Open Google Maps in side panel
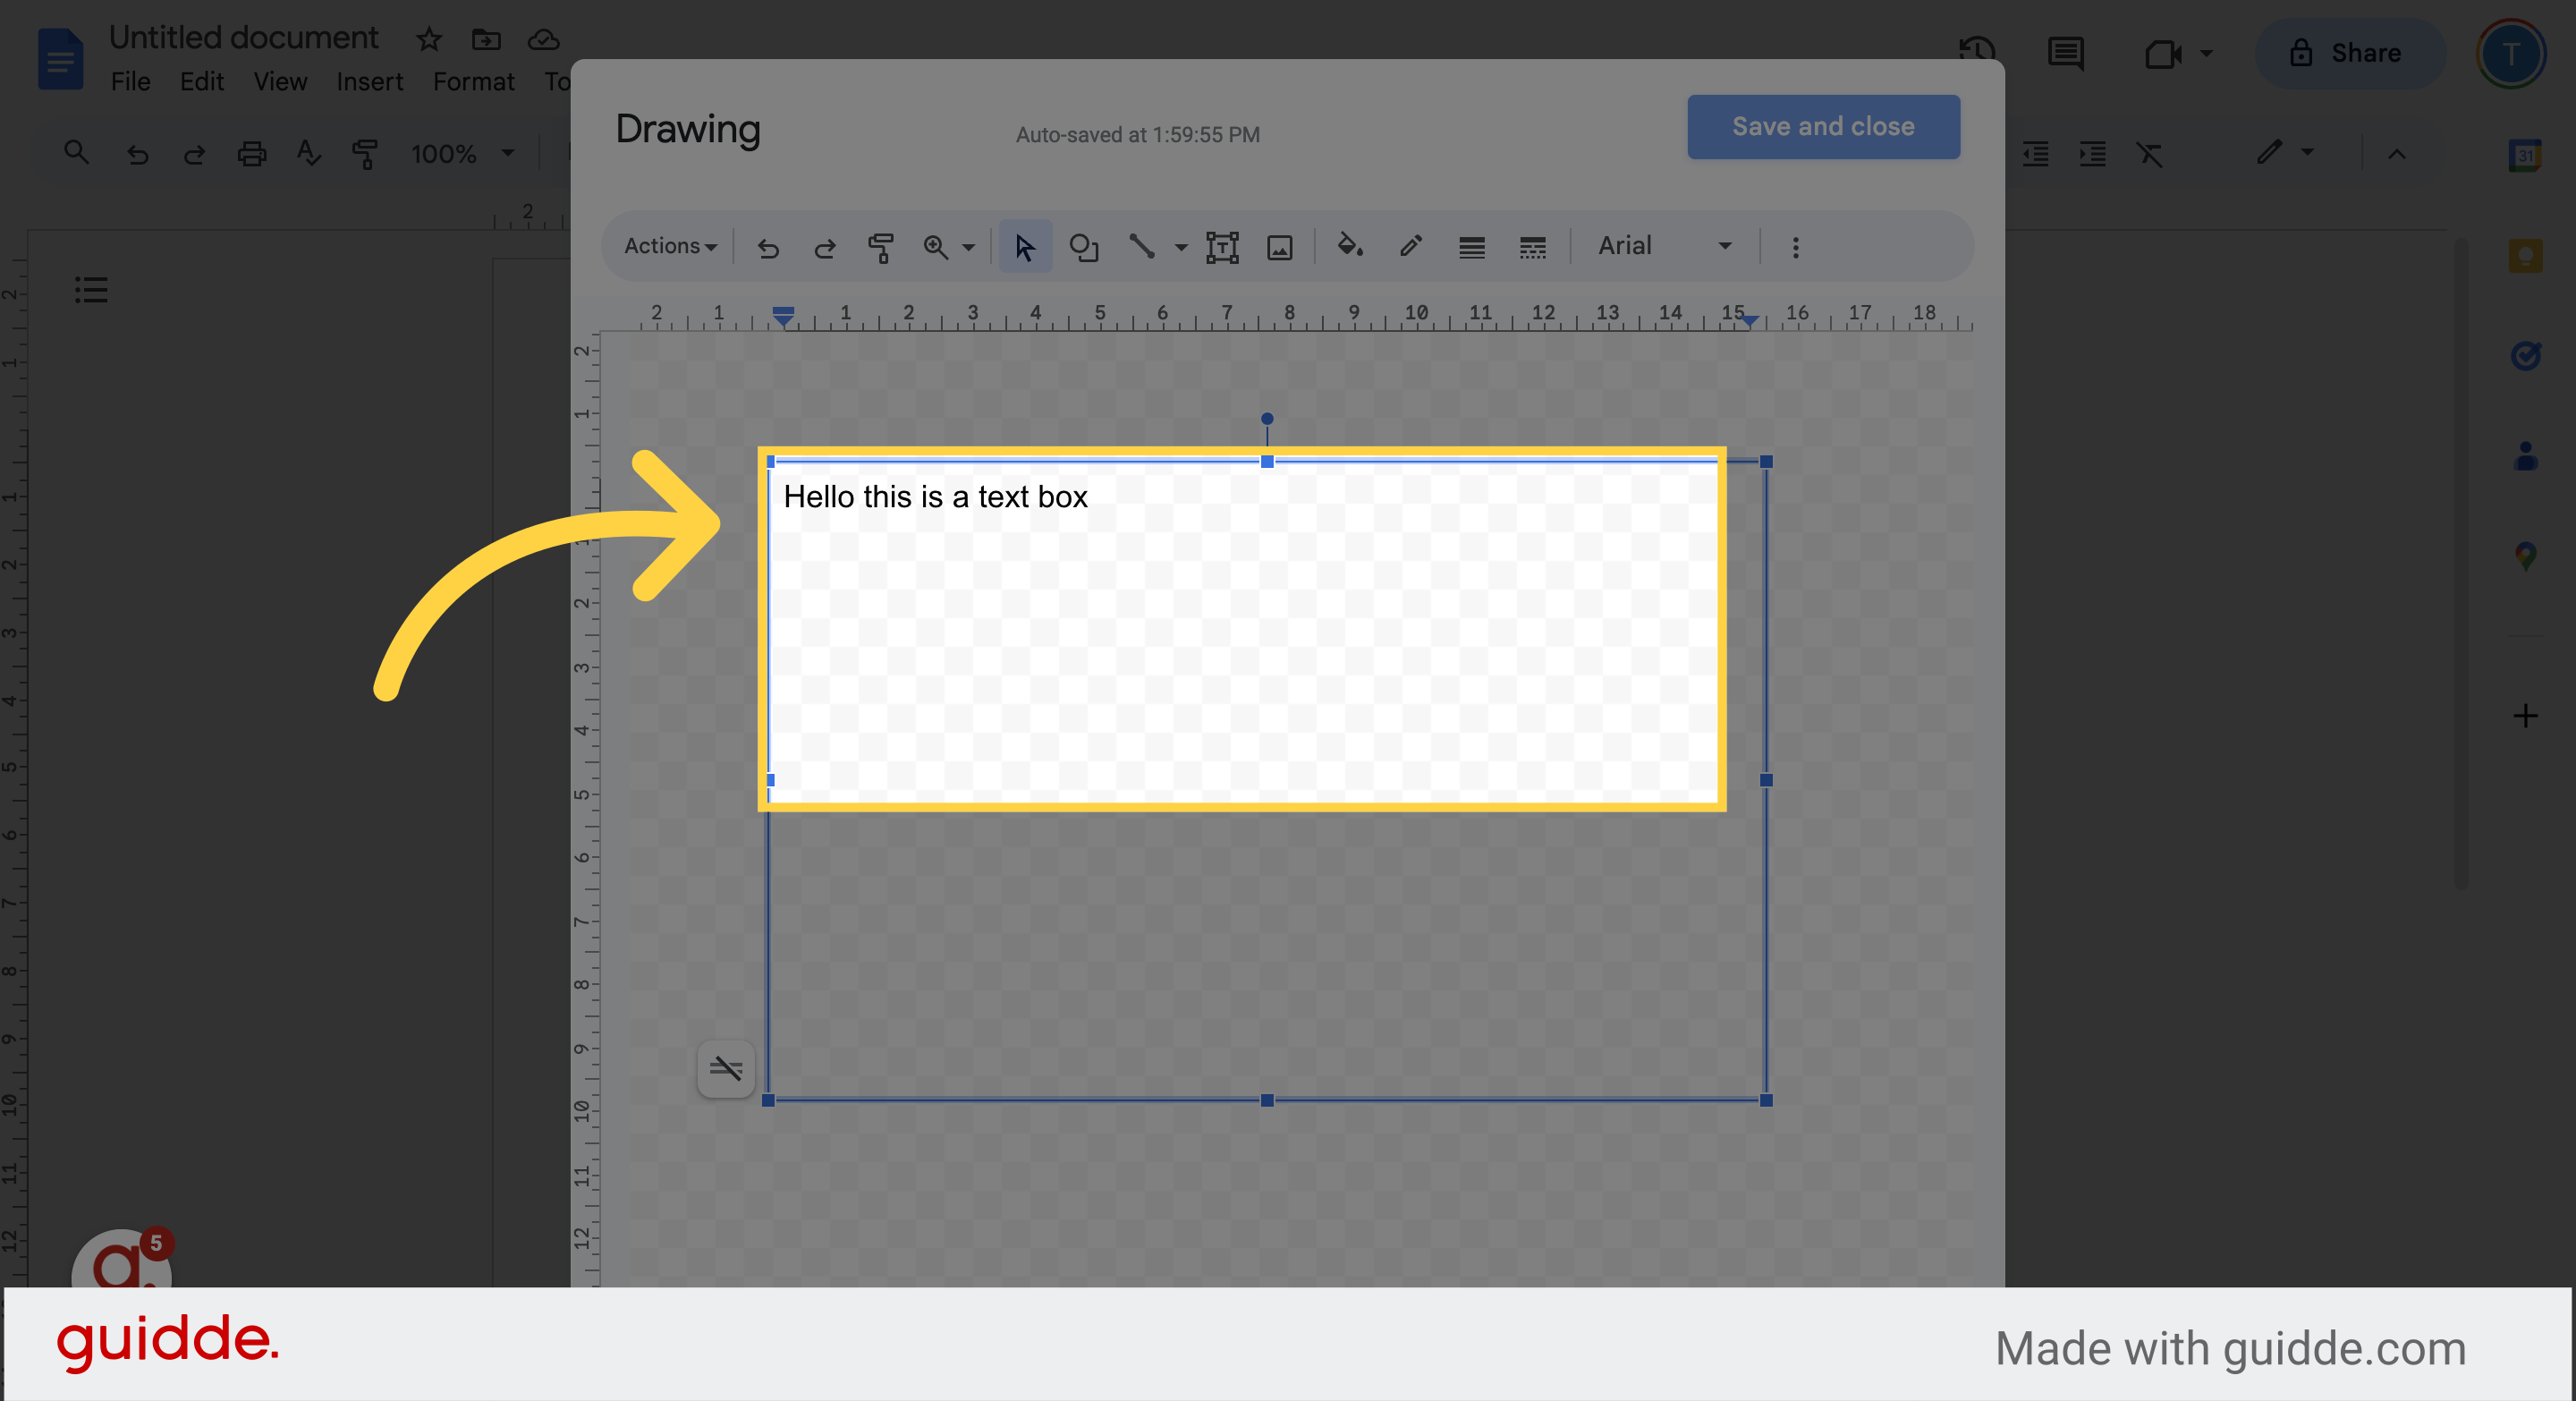 tap(2526, 556)
